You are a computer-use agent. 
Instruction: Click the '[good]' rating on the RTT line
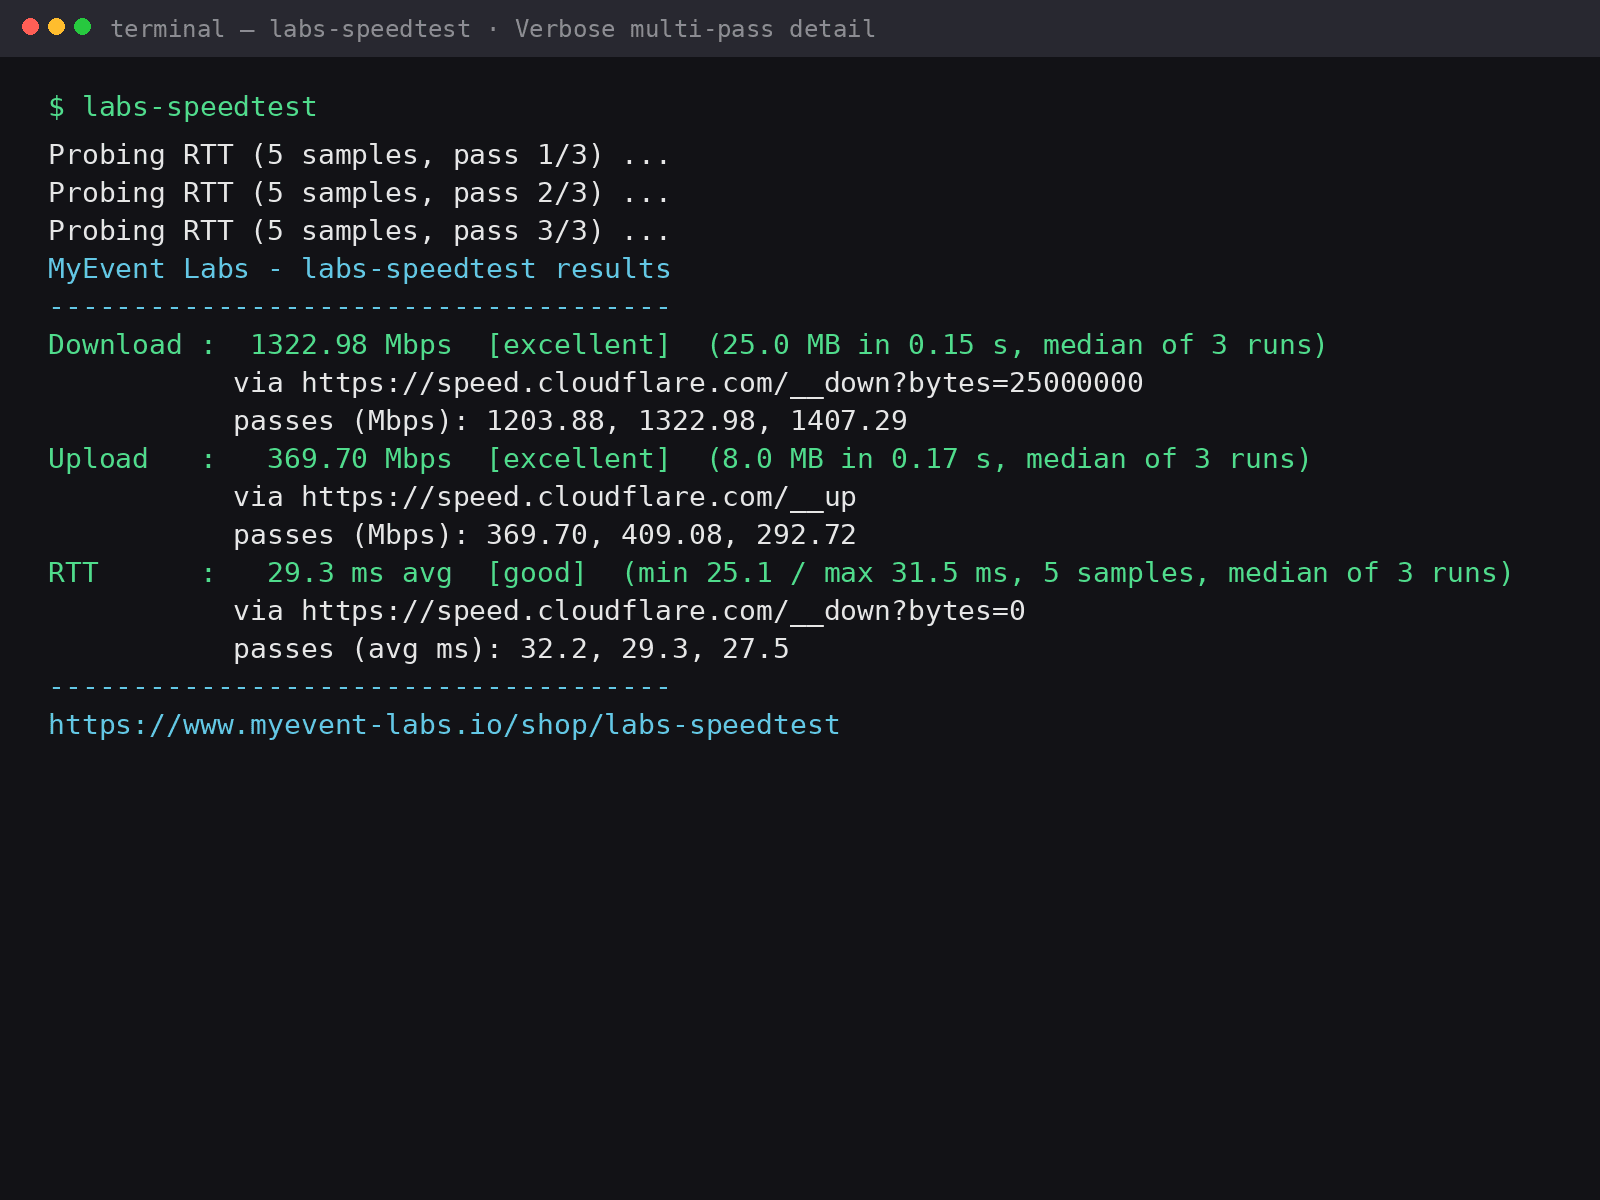536,573
